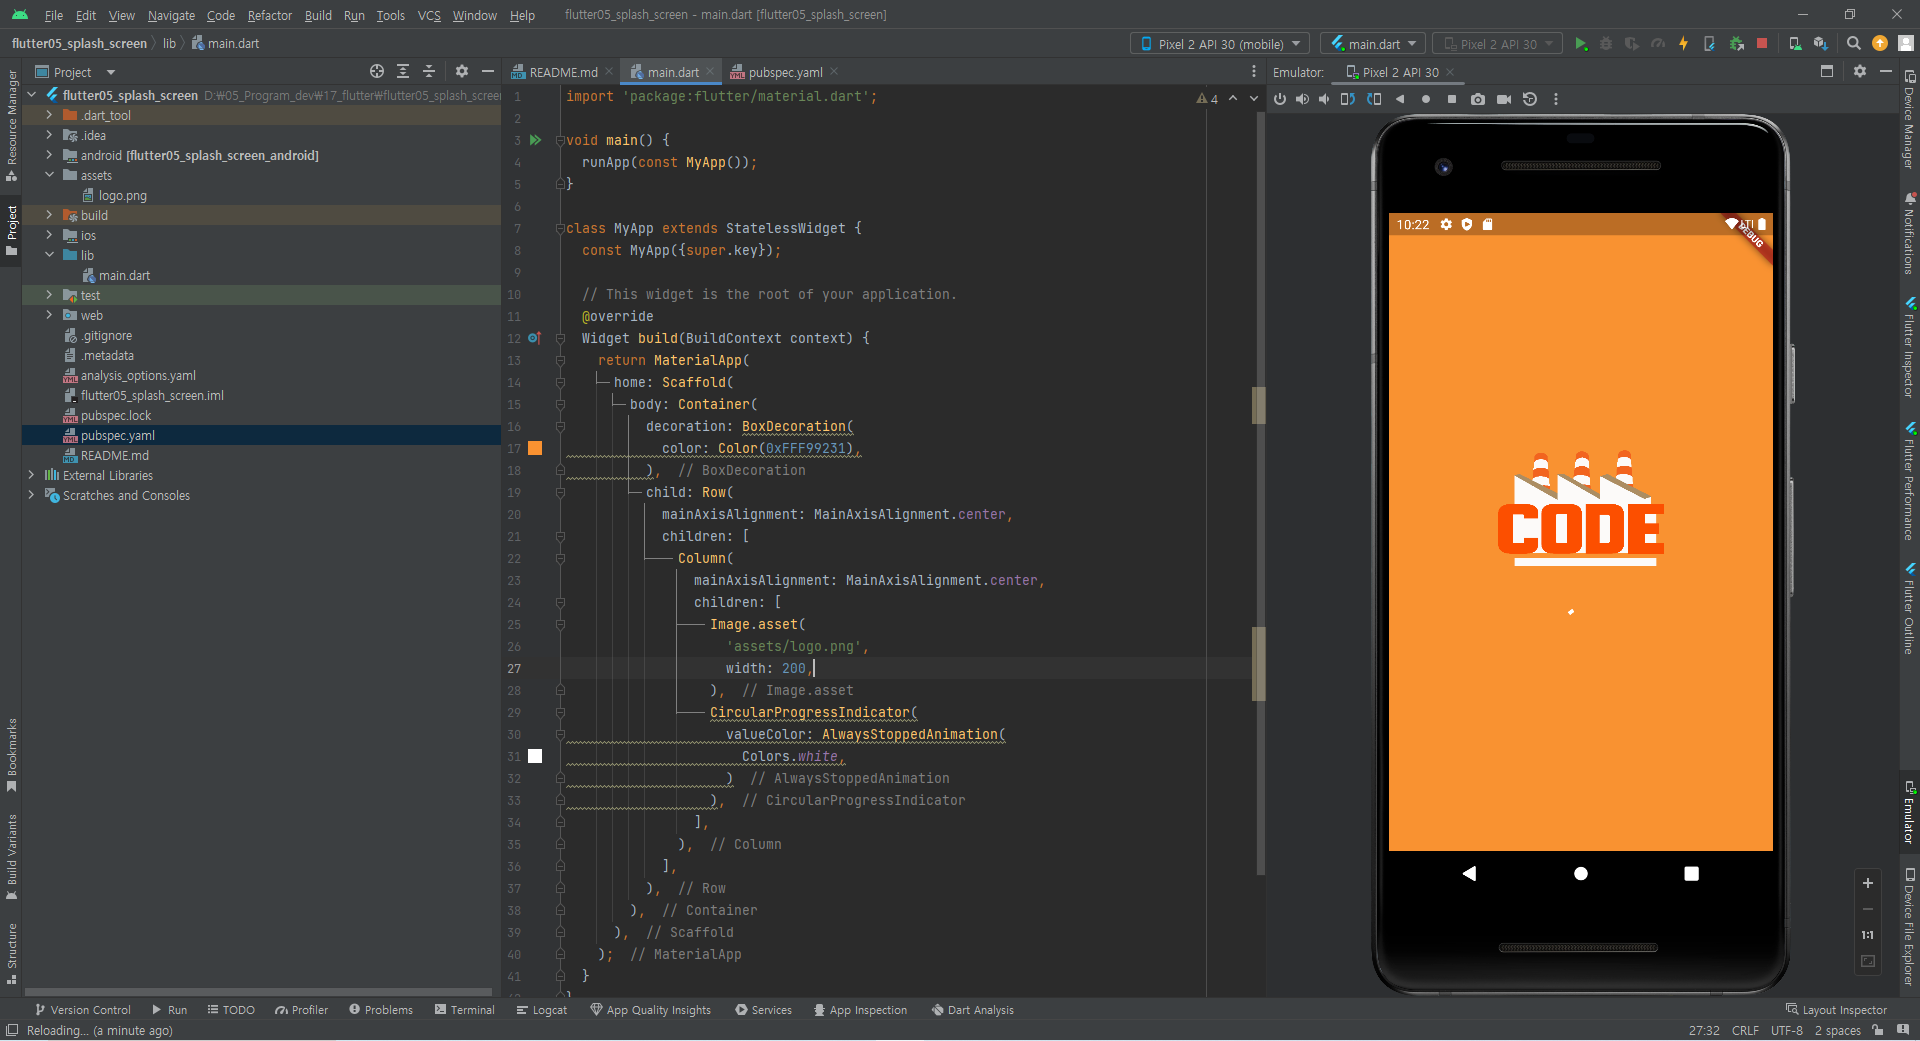The height and width of the screenshot is (1041, 1920).
Task: Click the emulator toolbar Overview square icon
Action: [1452, 99]
